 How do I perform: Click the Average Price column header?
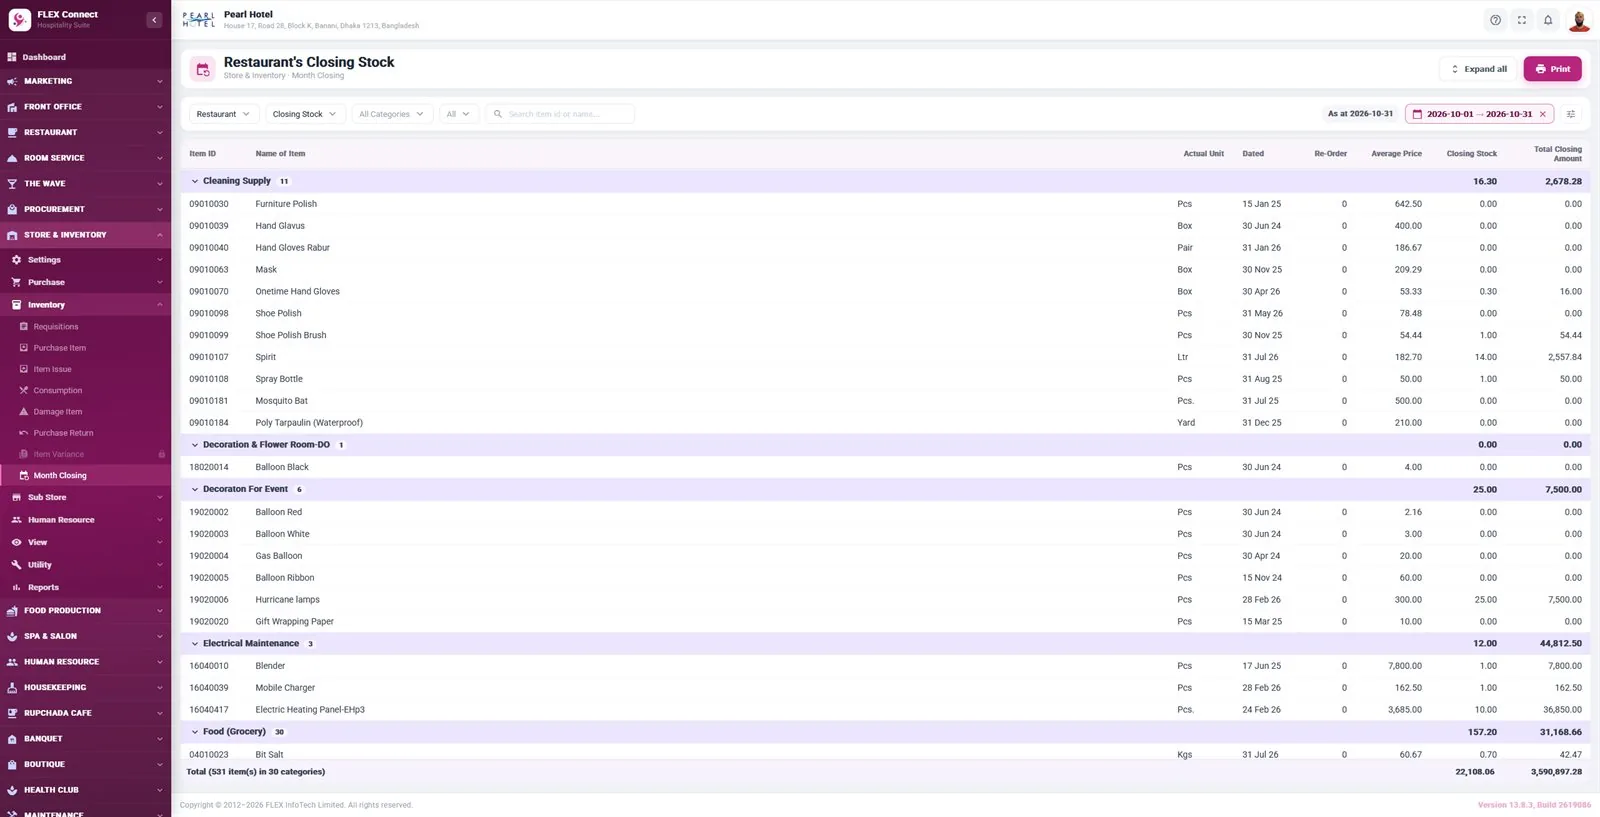pos(1396,154)
